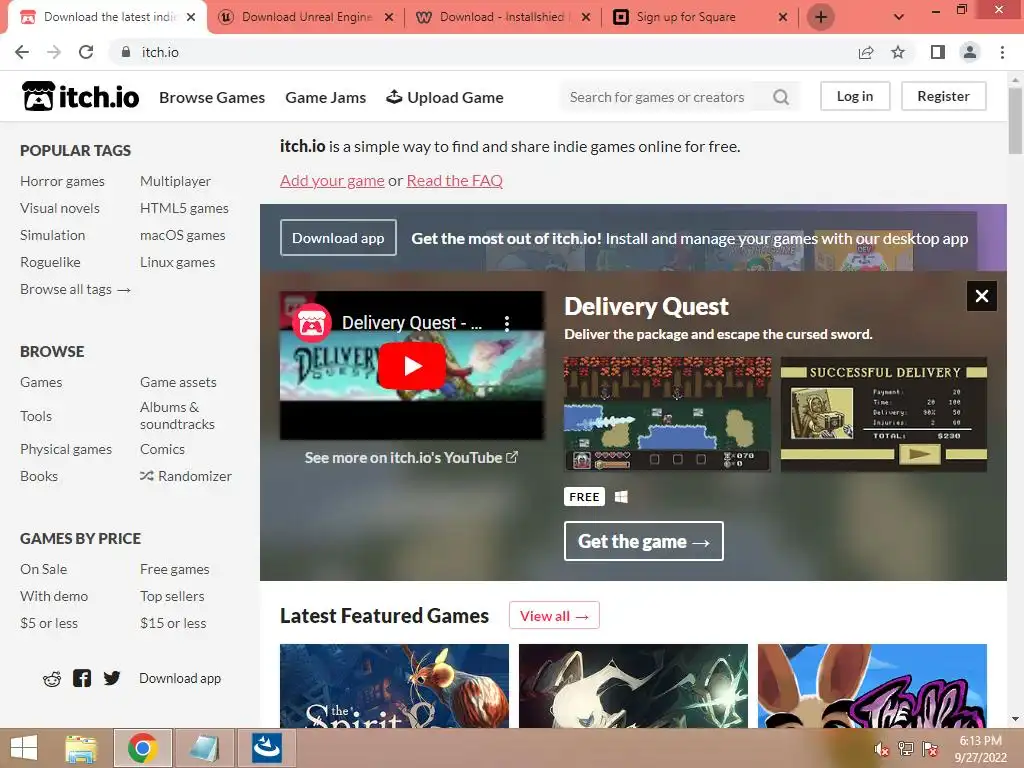The width and height of the screenshot is (1024, 768).
Task: Open the Delivery Quest title link
Action: coord(647,306)
